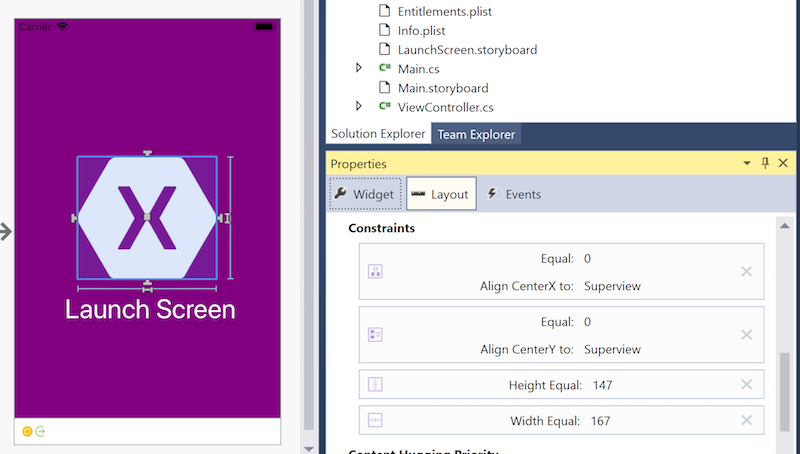The height and width of the screenshot is (454, 800).
Task: Click the Layout ruler icon
Action: (x=418, y=194)
